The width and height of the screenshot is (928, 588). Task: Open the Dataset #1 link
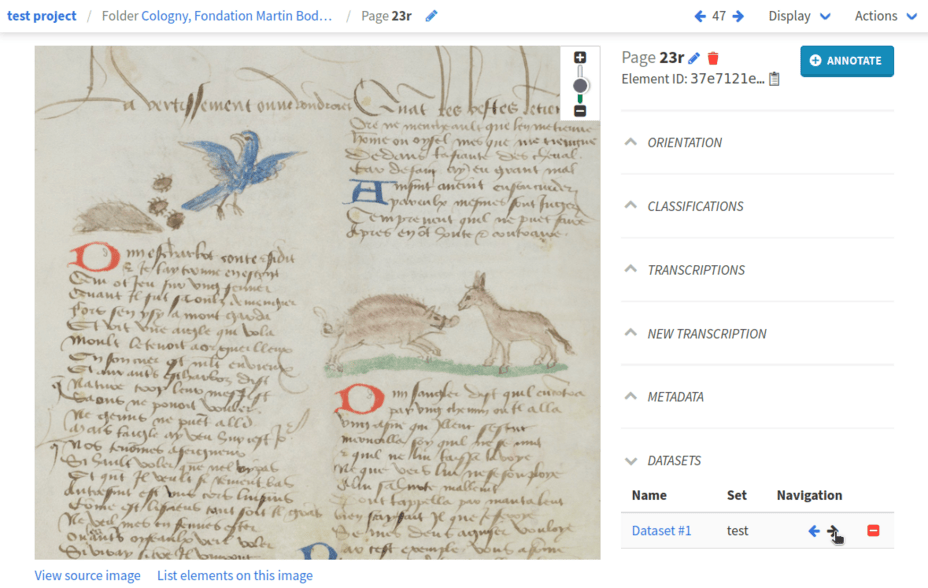coord(661,531)
